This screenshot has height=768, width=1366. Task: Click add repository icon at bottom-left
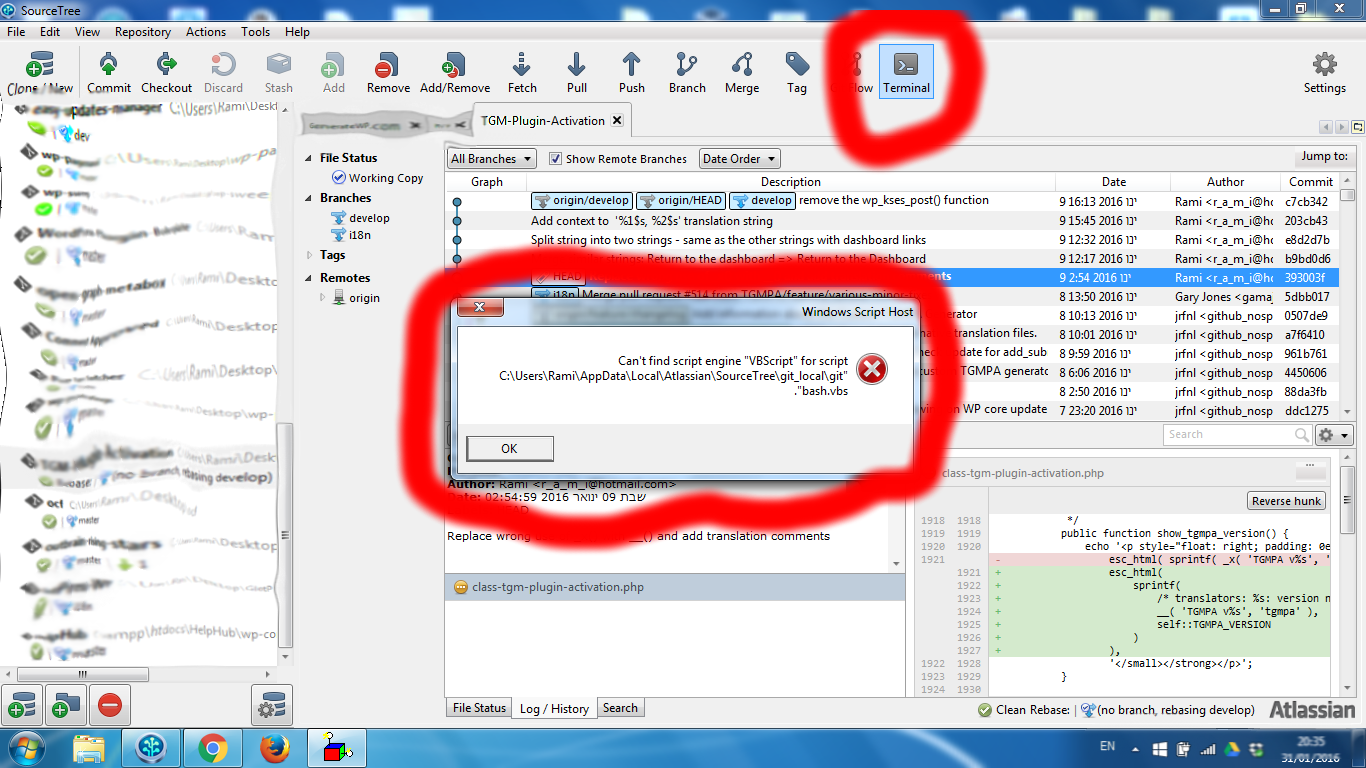click(22, 707)
